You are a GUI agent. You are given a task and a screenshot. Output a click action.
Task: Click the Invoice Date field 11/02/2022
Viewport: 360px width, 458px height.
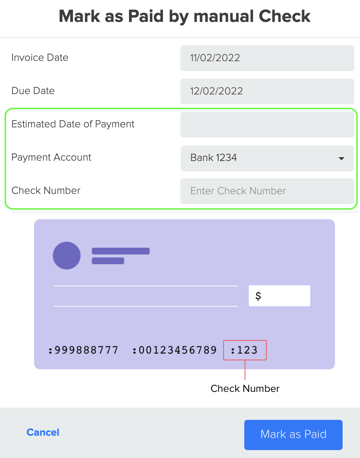[x=267, y=58]
